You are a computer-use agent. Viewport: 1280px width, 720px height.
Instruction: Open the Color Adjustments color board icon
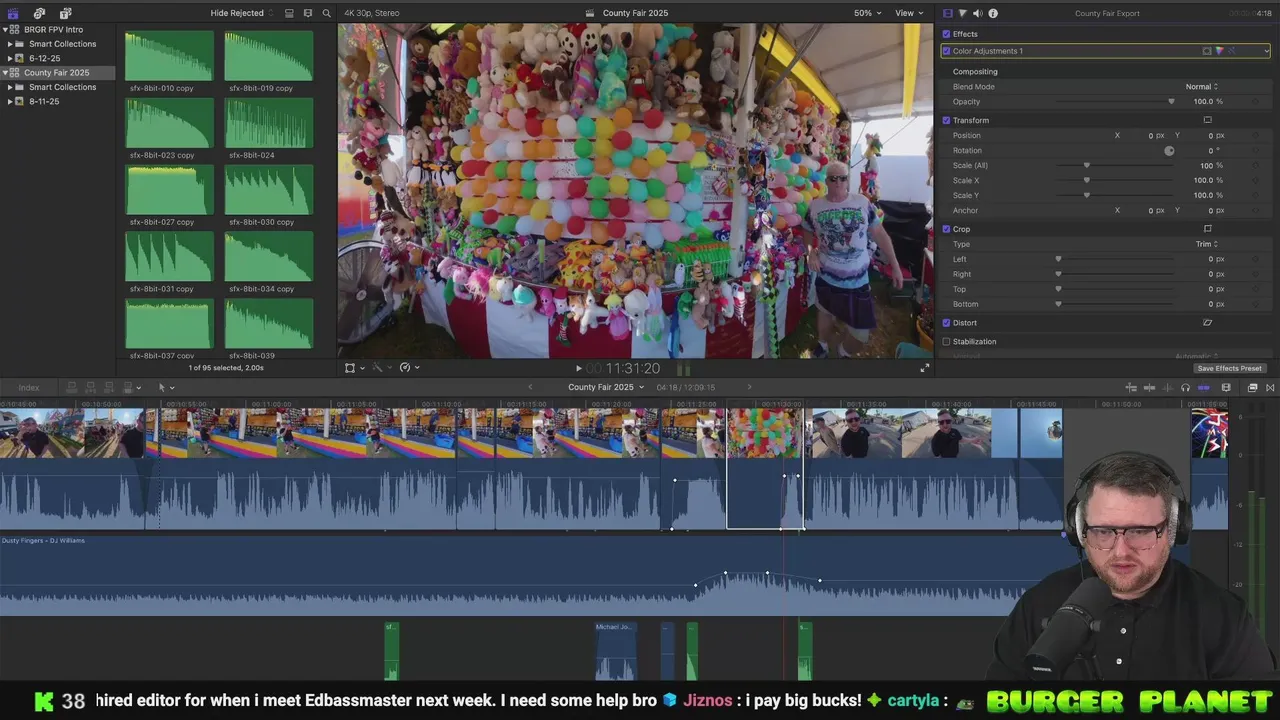(x=1220, y=51)
